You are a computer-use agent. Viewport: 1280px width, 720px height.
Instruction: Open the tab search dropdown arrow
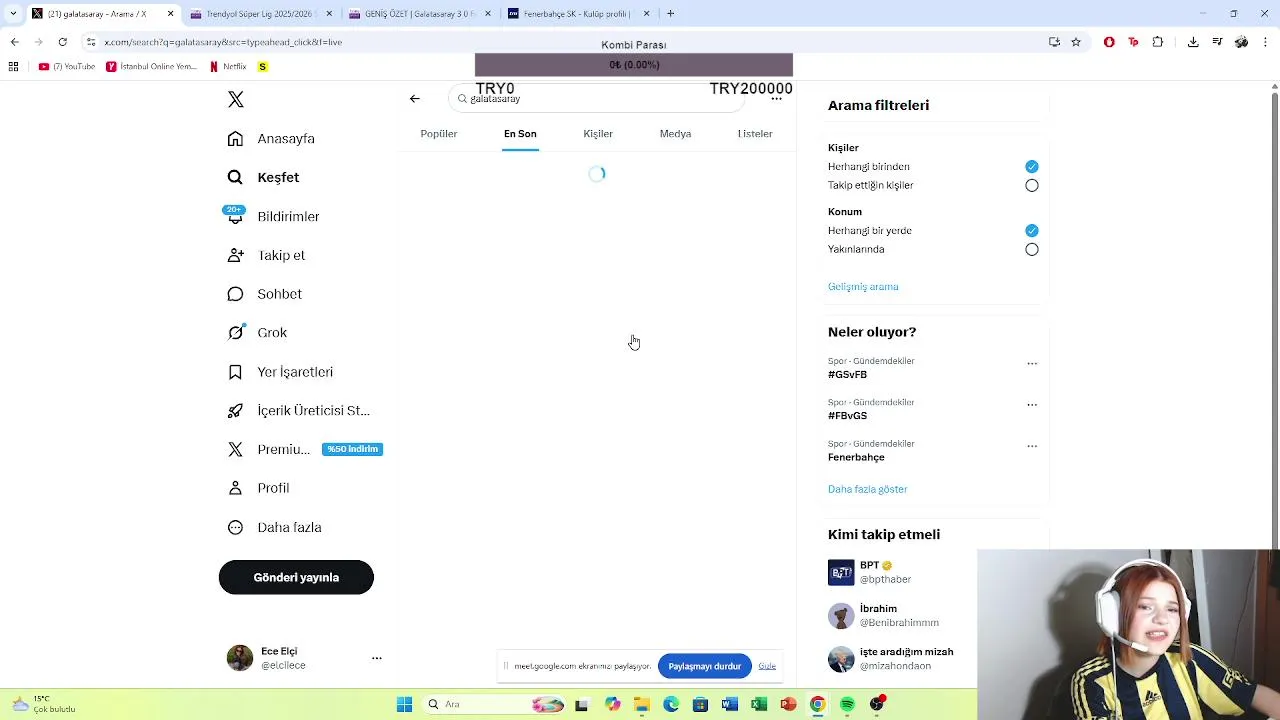pyautogui.click(x=13, y=14)
